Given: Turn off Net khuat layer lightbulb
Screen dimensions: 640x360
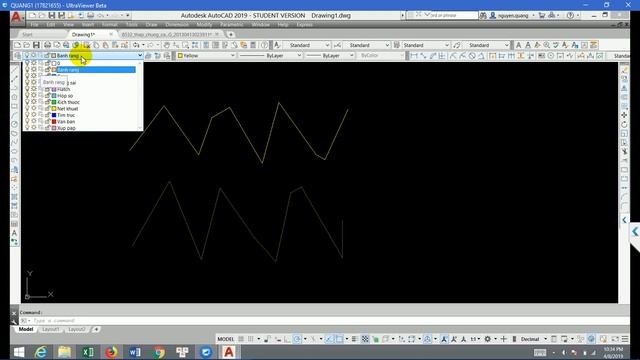Looking at the screenshot, I should (x=27, y=109).
